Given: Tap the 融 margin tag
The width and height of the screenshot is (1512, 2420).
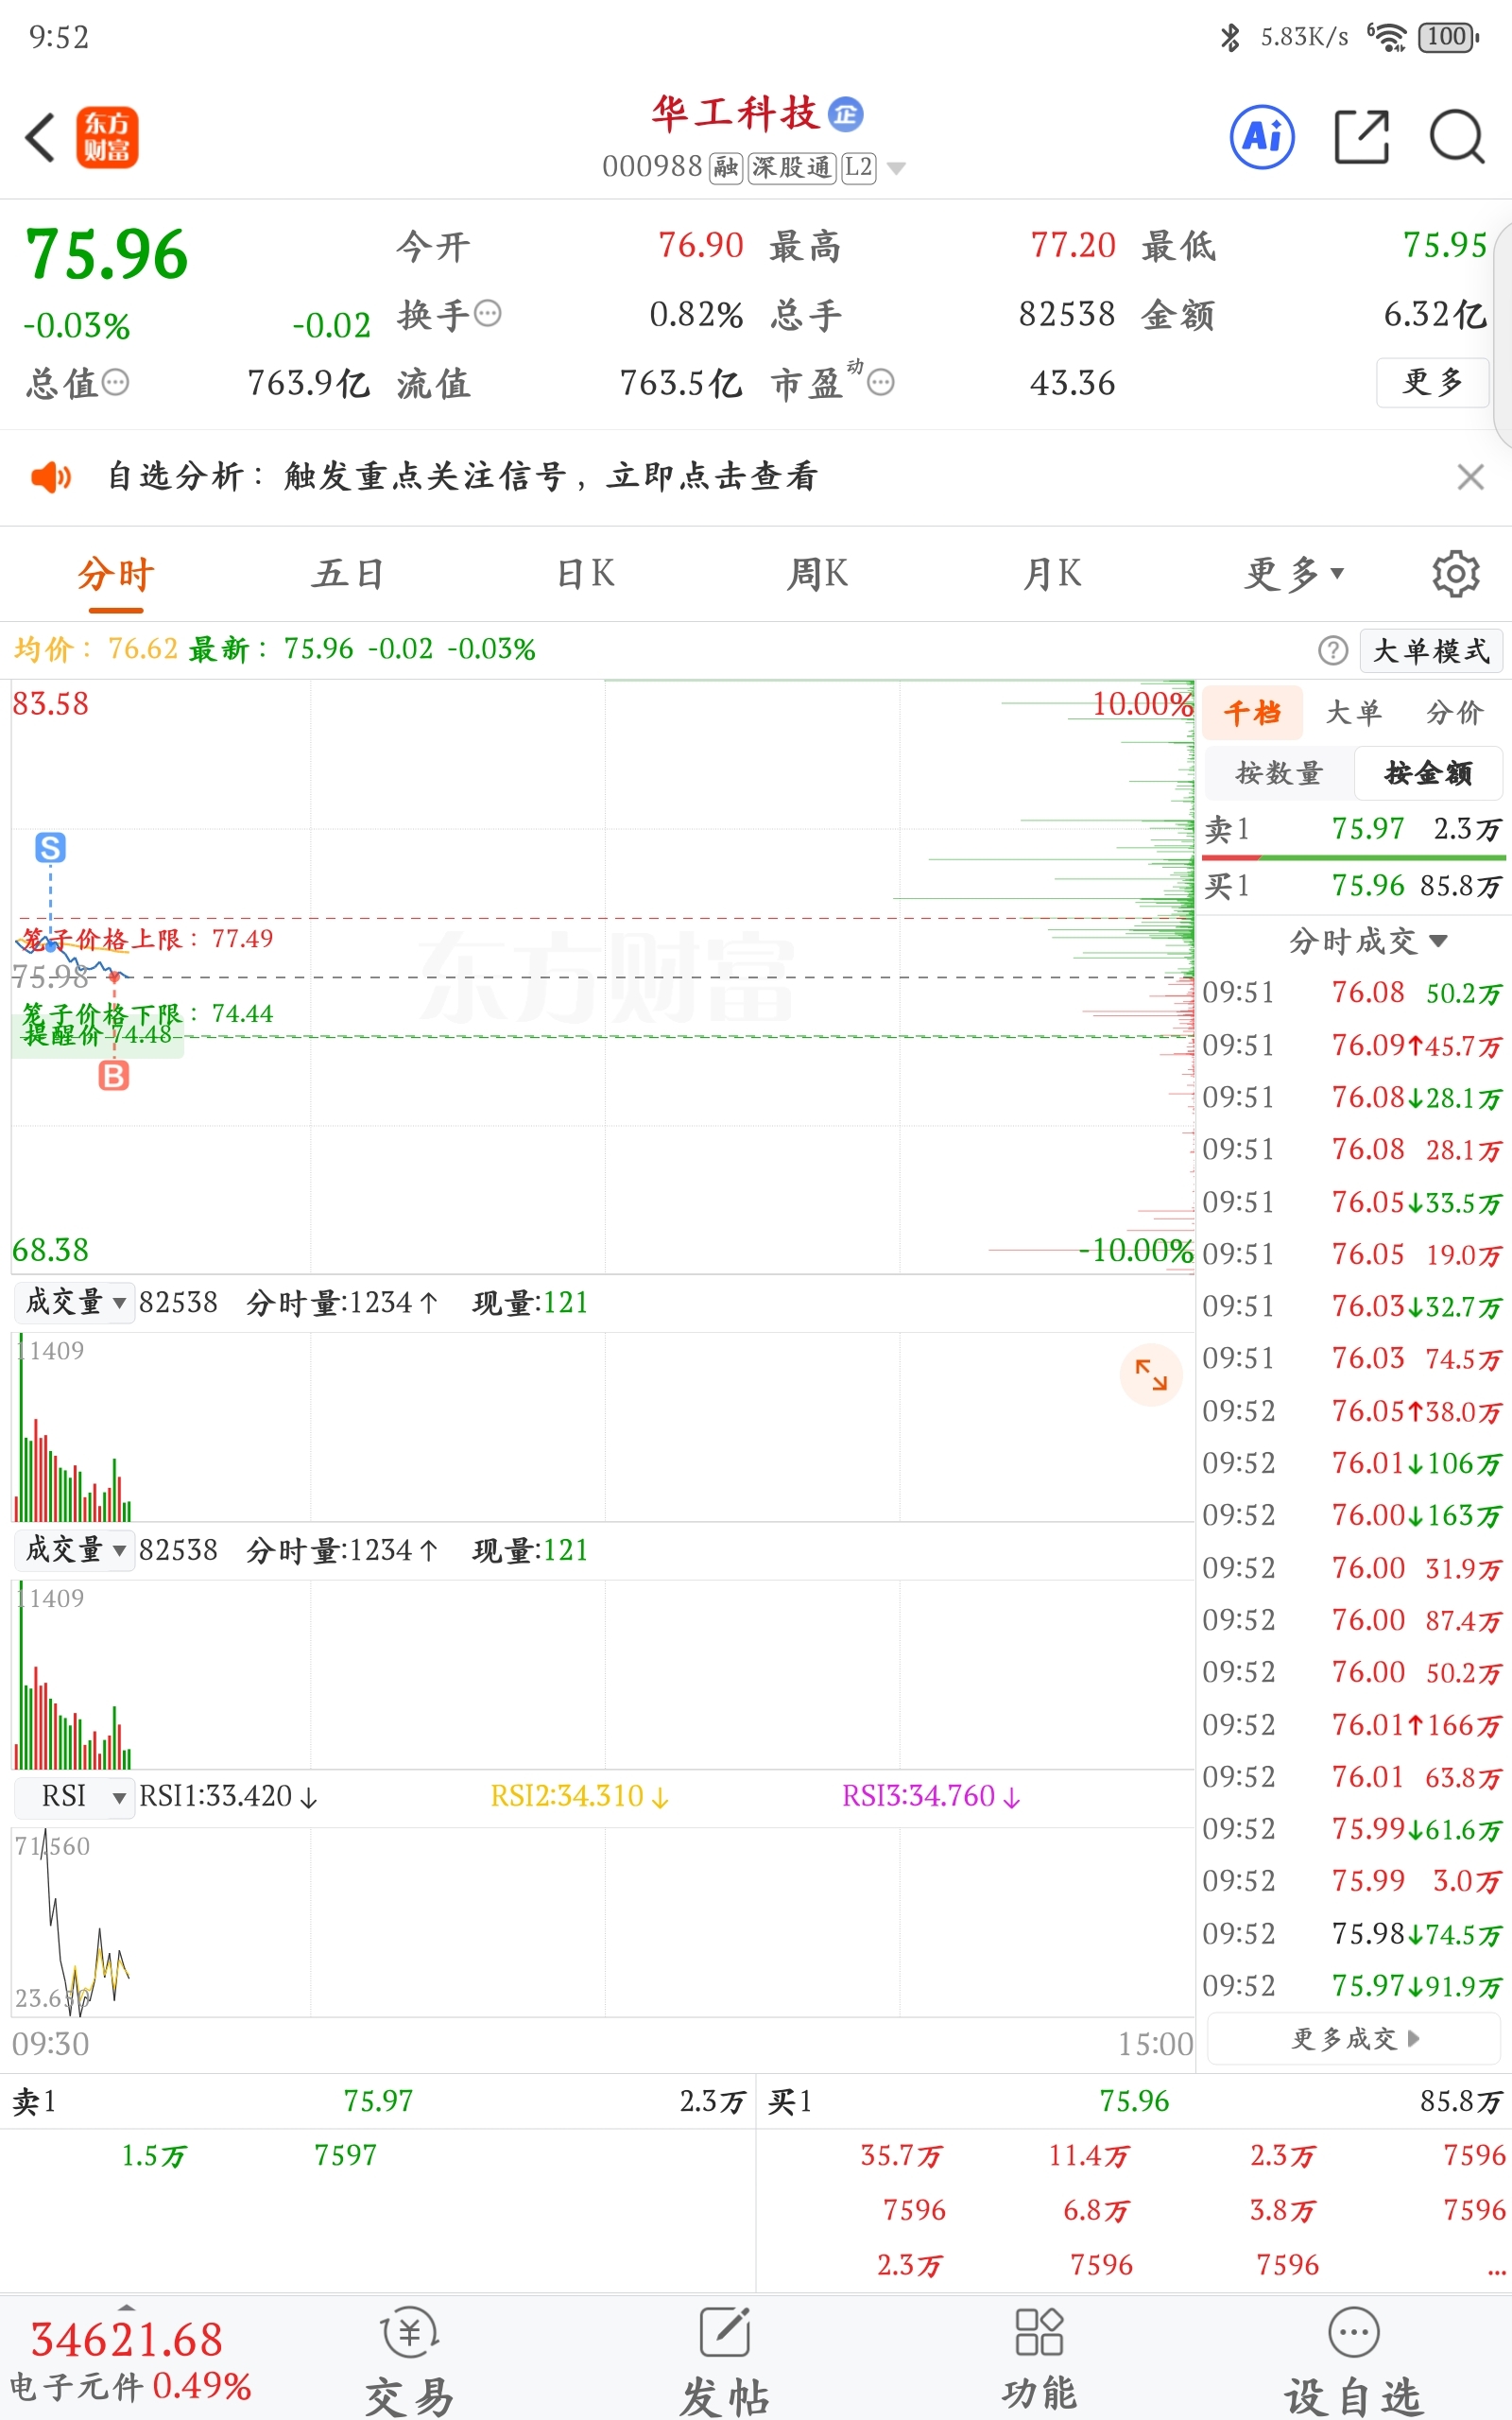Looking at the screenshot, I should point(726,167).
